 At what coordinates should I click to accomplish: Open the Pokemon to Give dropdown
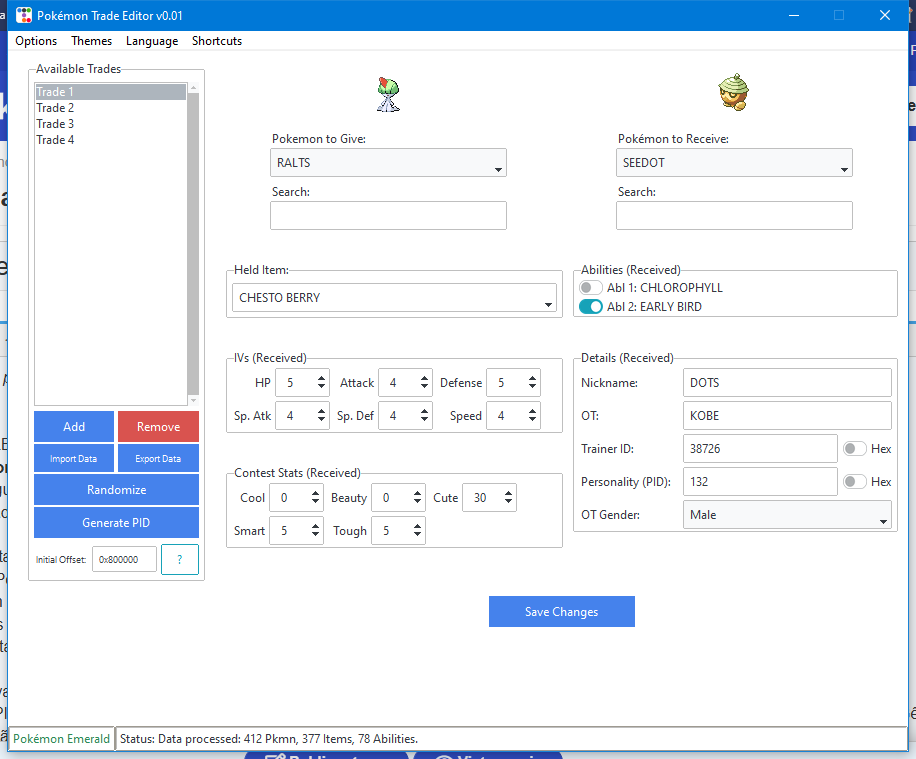coord(388,163)
